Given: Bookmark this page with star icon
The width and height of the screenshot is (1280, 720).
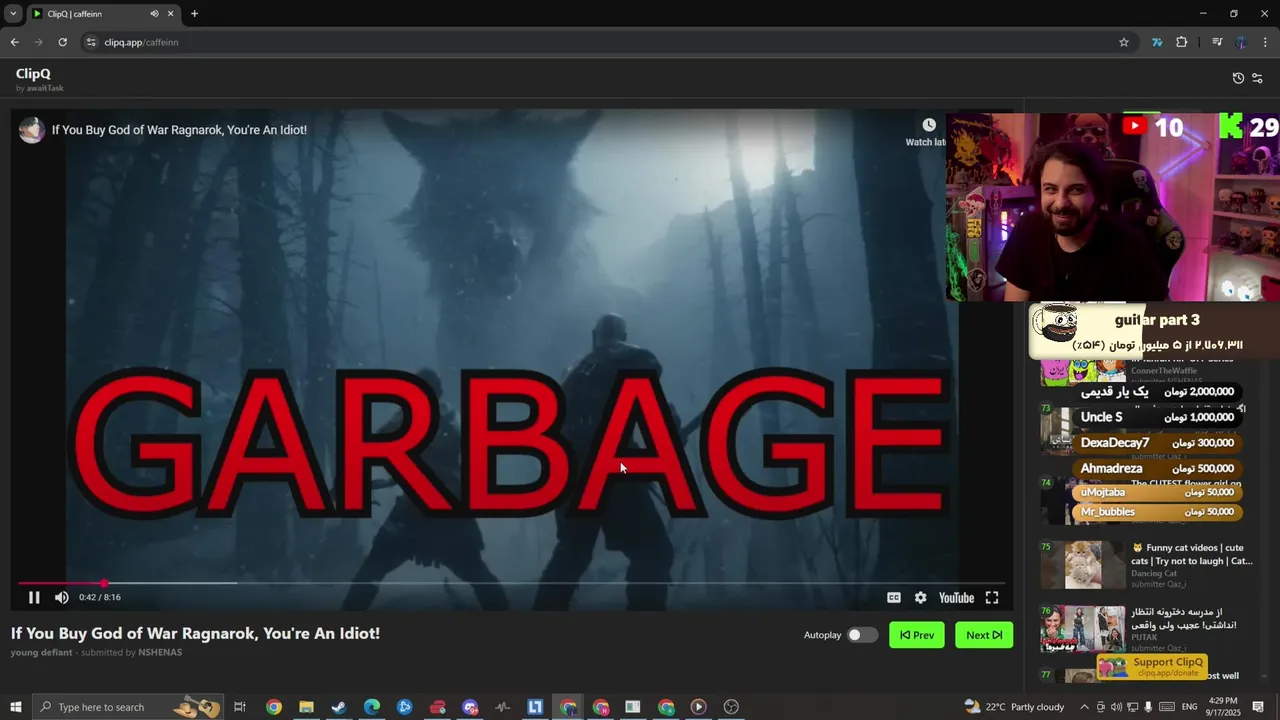Looking at the screenshot, I should pos(1124,42).
